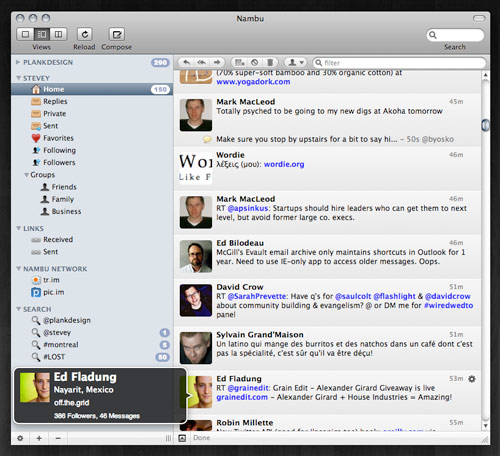Click the Reload toolbar icon
Viewport: 500px width, 456px height.
click(85, 34)
